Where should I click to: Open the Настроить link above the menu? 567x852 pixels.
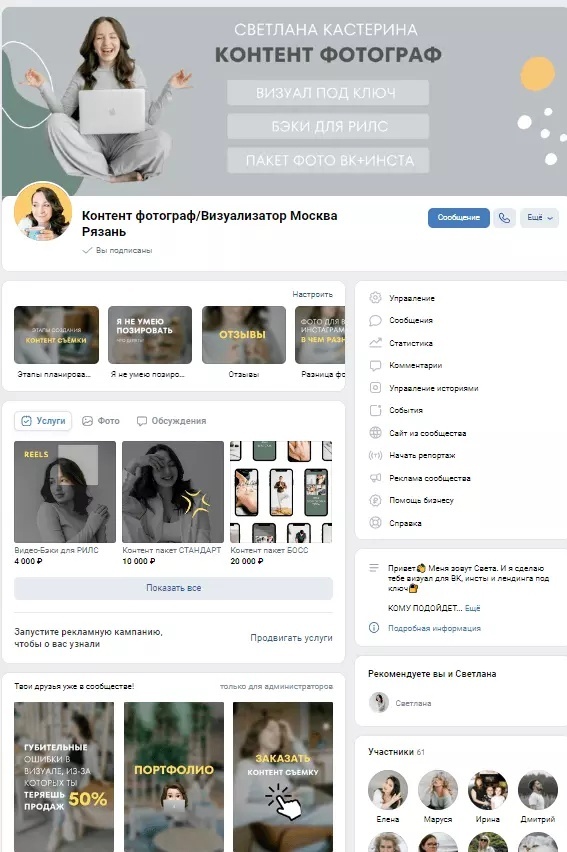[x=313, y=294]
